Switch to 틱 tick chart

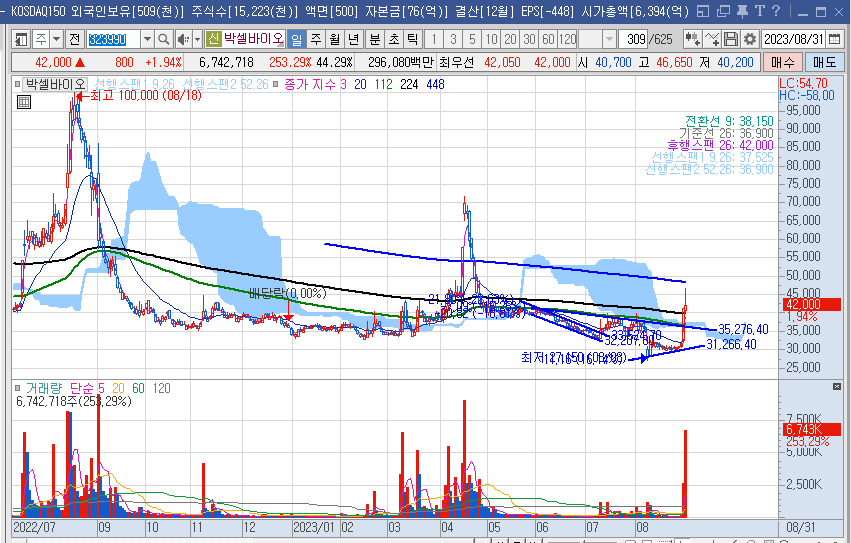[412, 39]
